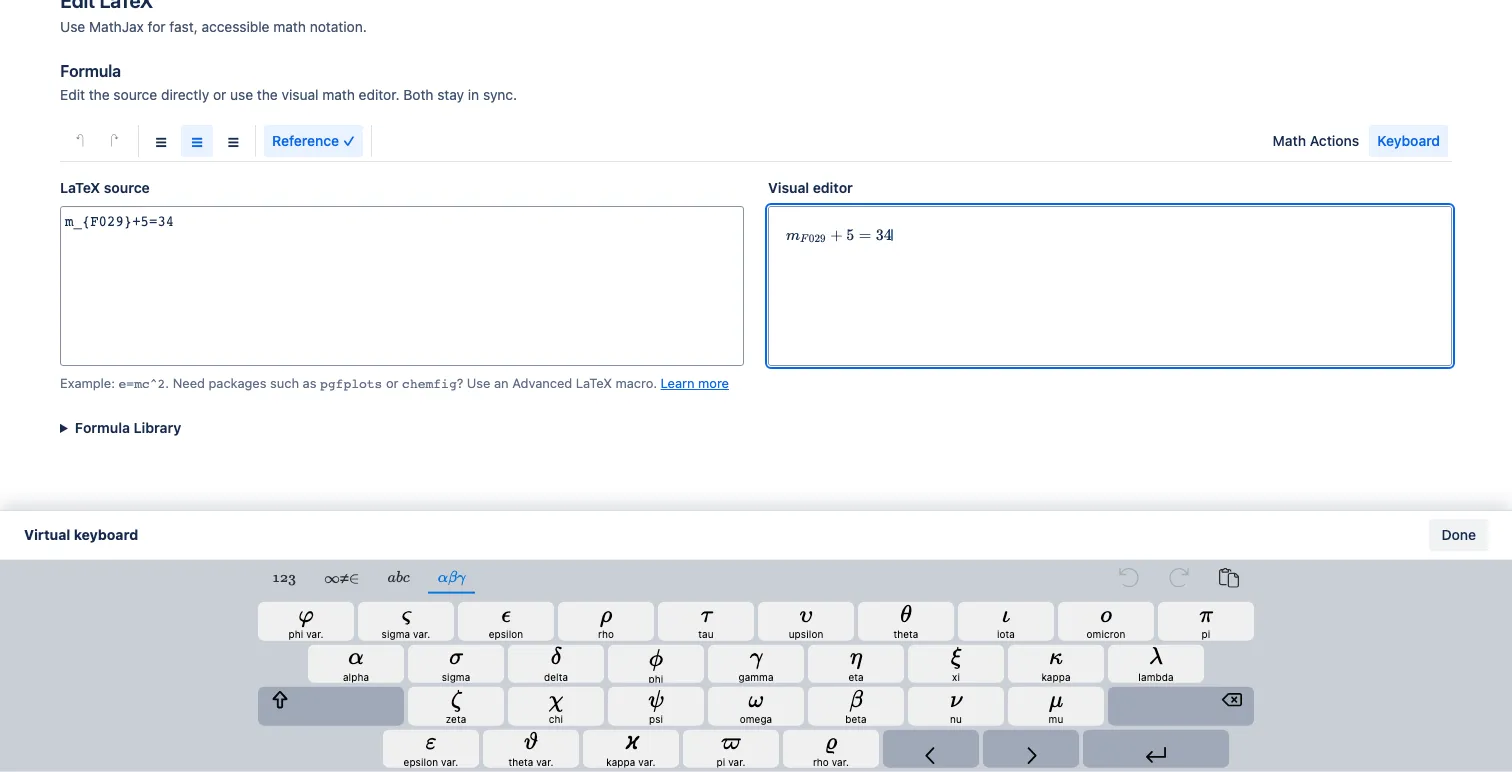This screenshot has width=1512, height=772.
Task: Insert the alpha symbol
Action: pos(356,664)
